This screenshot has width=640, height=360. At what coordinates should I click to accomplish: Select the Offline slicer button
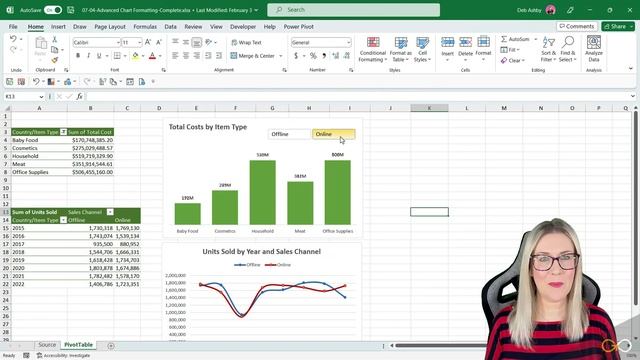pos(289,134)
